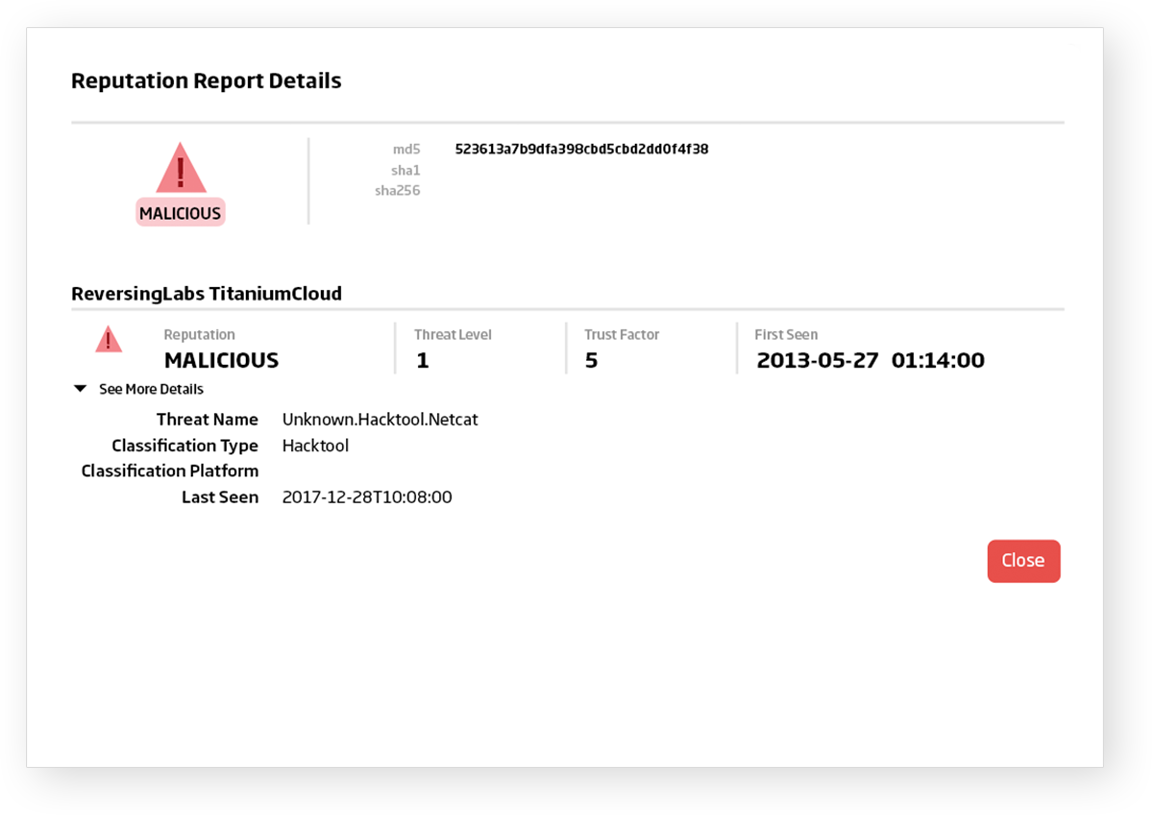Image resolution: width=1152 pixels, height=815 pixels.
Task: Click the small warning icon beside Reputation
Action: [x=109, y=340]
